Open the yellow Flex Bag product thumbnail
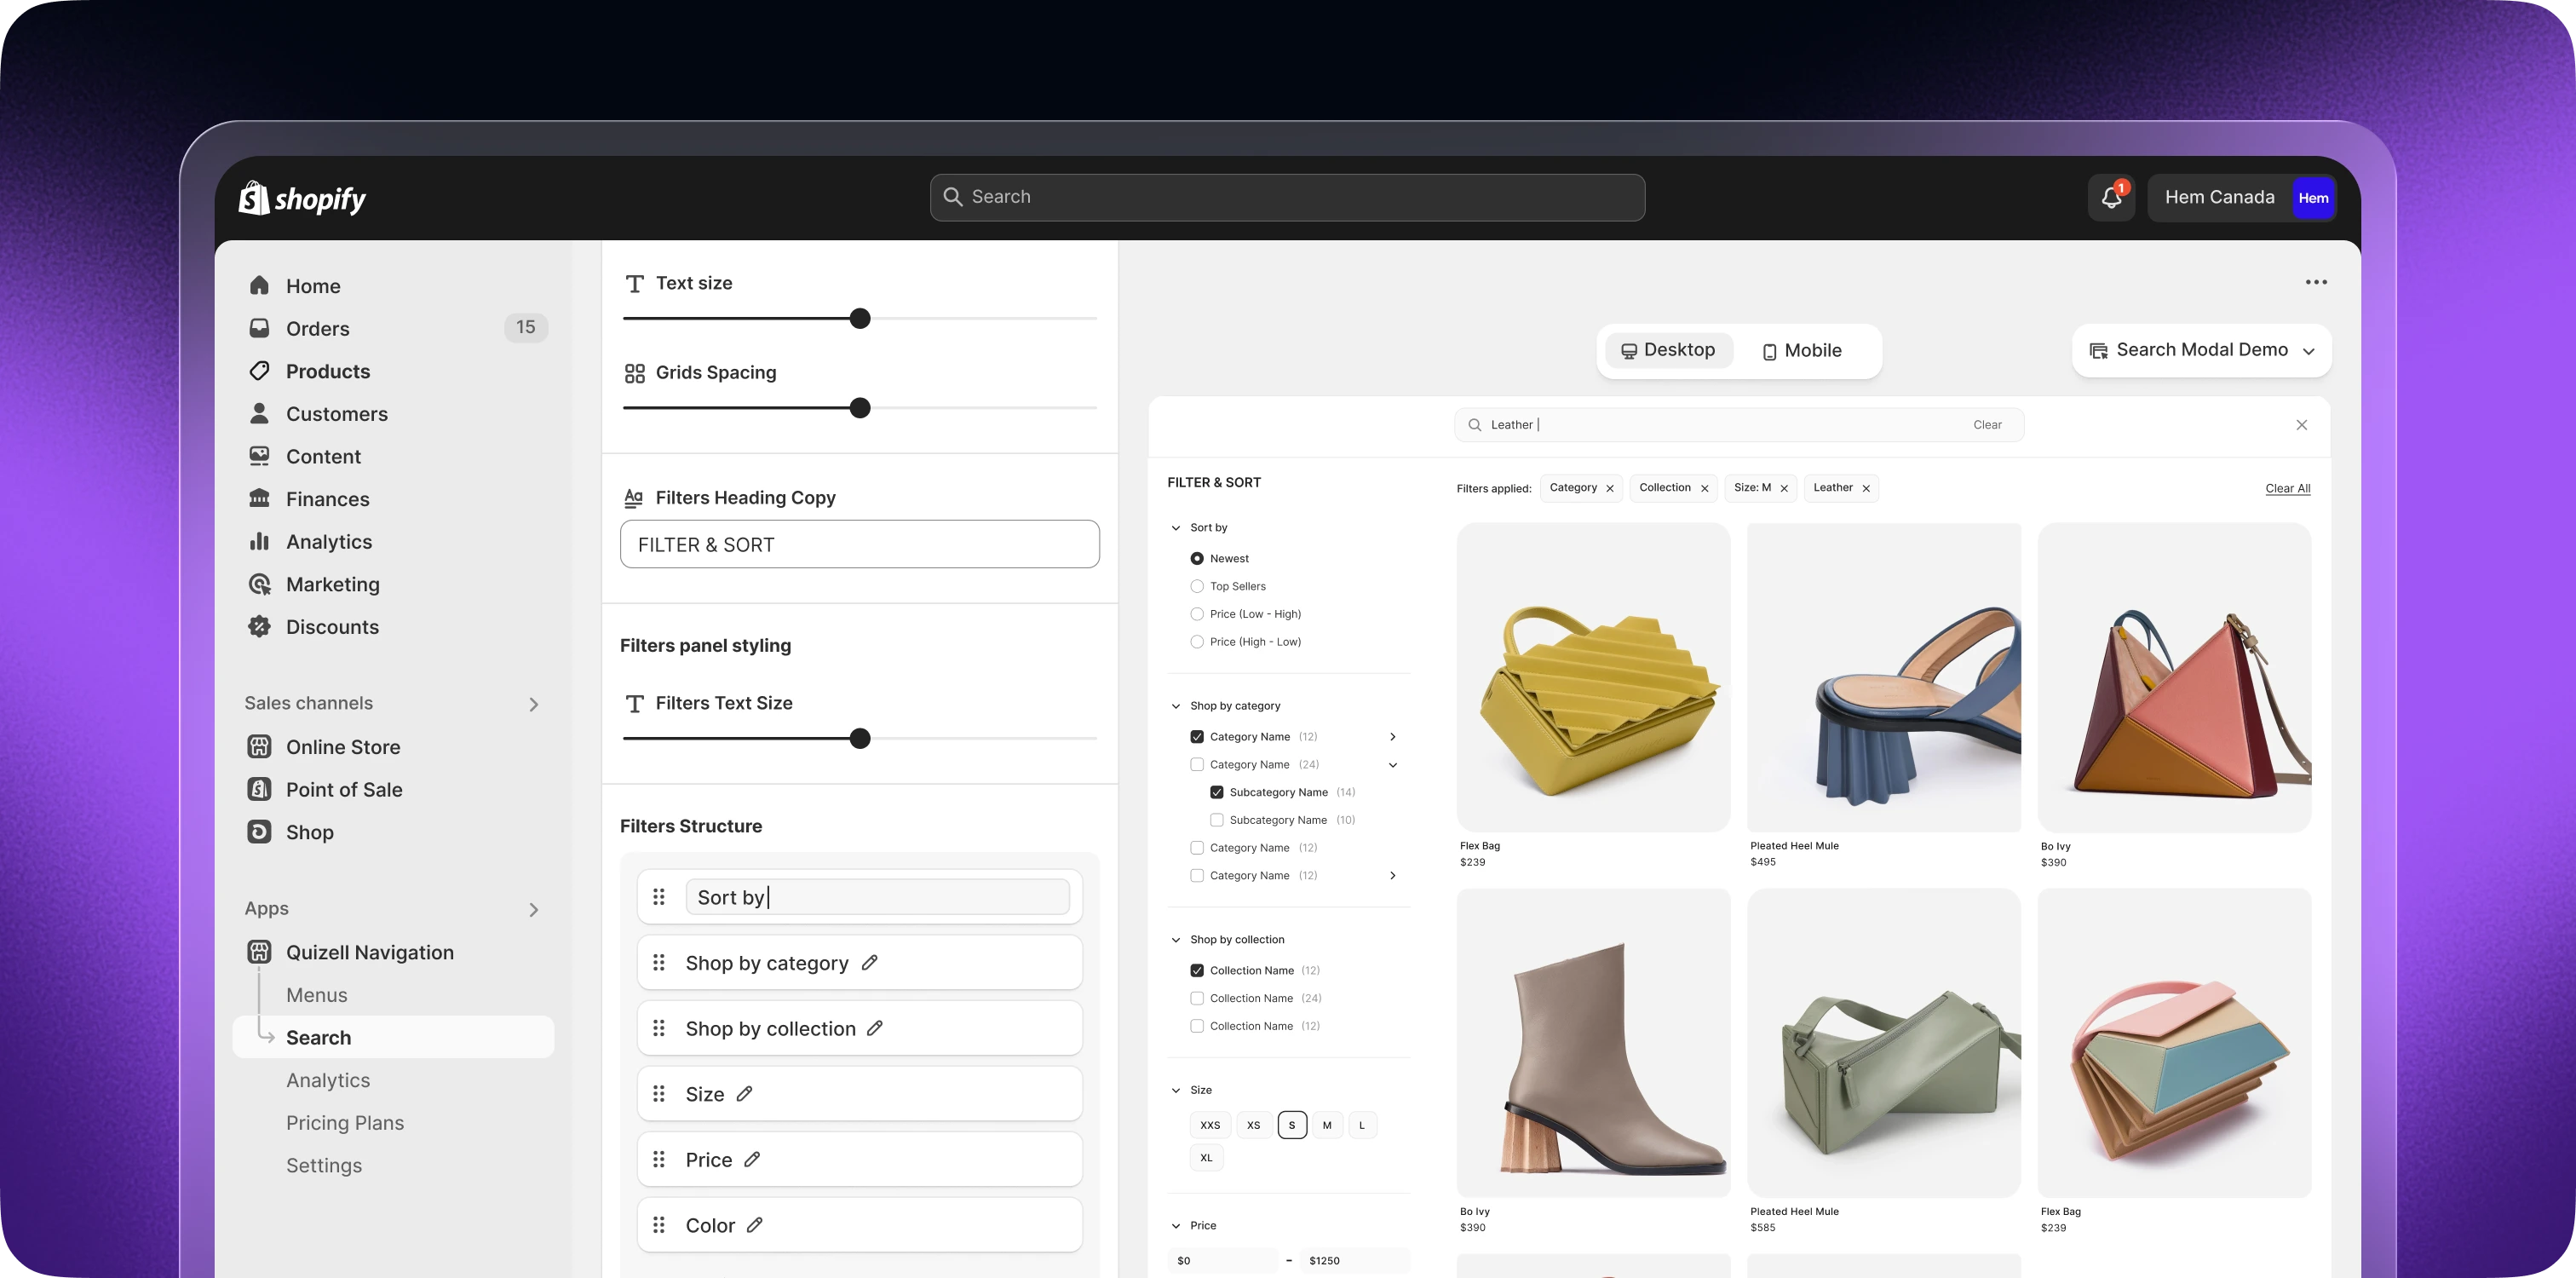This screenshot has width=2576, height=1278. pyautogui.click(x=1593, y=677)
